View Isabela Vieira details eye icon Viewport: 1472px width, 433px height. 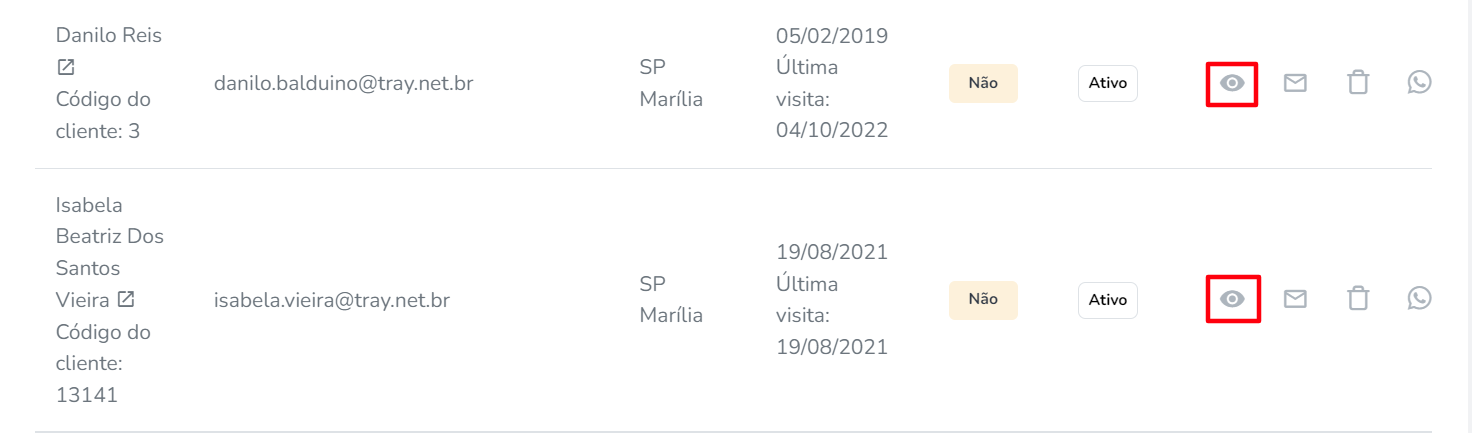1232,299
